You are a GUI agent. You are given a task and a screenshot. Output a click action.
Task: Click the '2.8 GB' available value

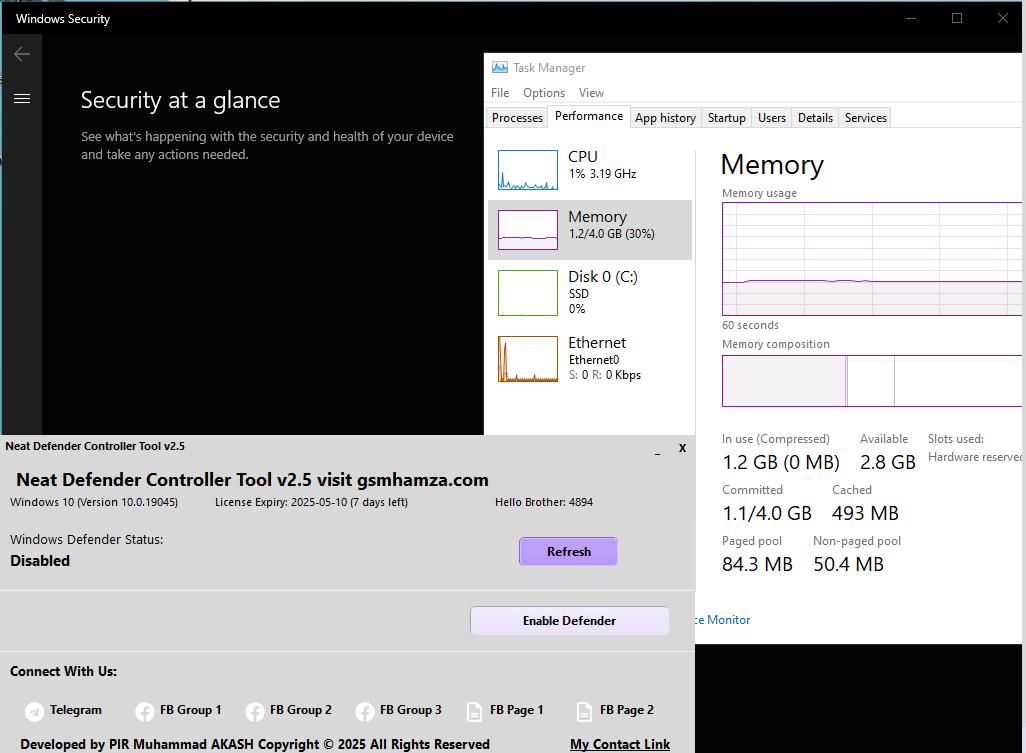click(x=887, y=463)
